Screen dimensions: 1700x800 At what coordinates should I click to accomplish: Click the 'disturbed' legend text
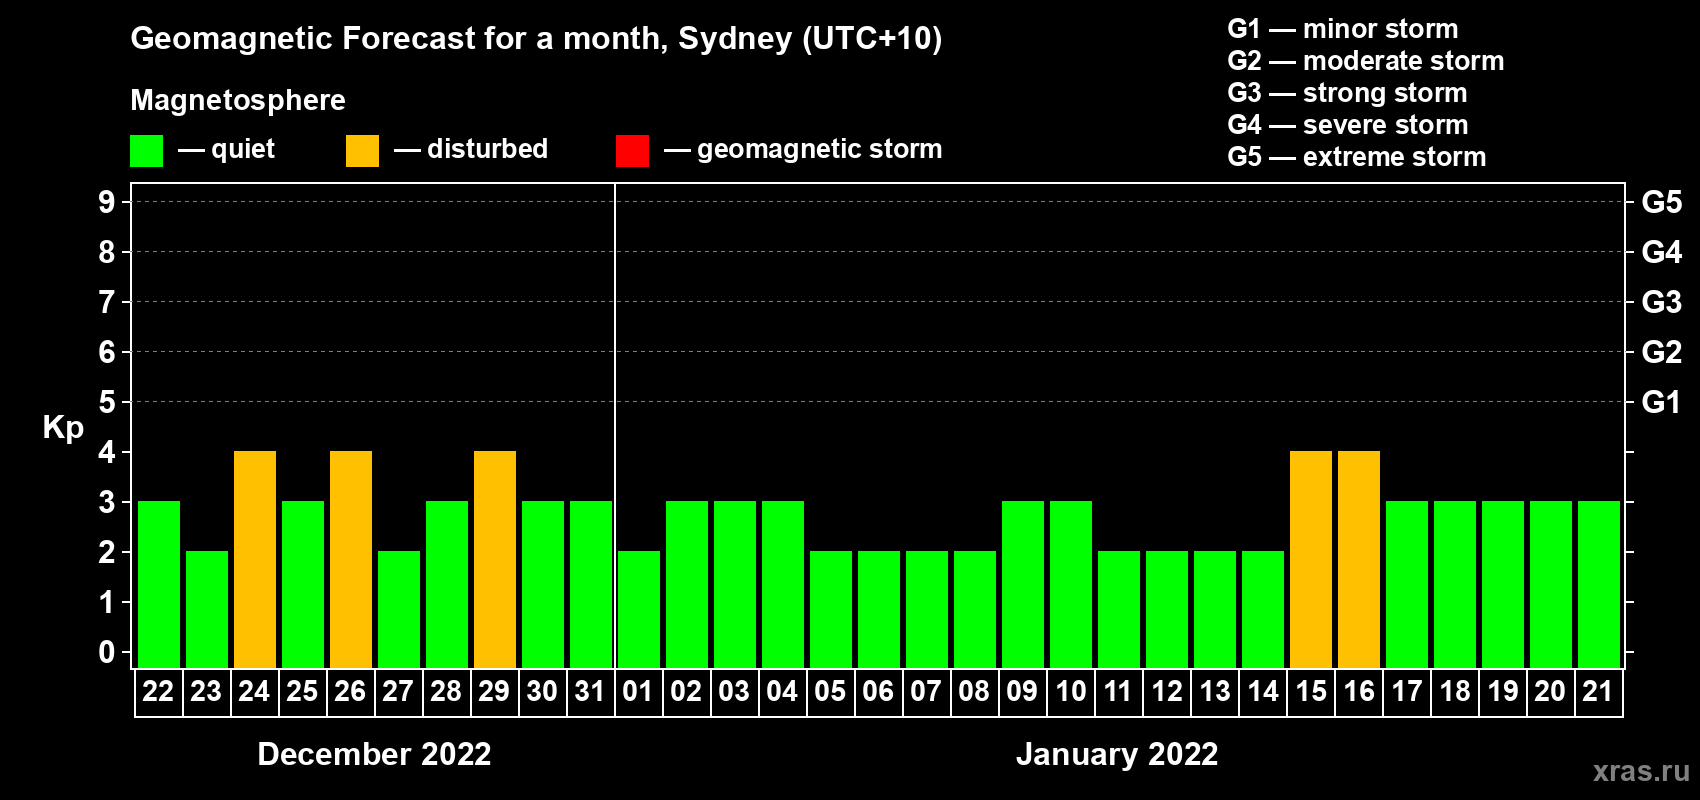[x=488, y=149]
